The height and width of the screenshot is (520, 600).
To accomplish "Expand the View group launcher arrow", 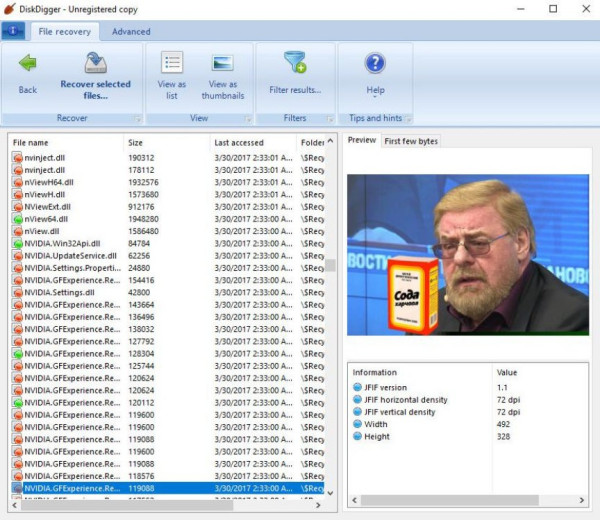I will 247,118.
